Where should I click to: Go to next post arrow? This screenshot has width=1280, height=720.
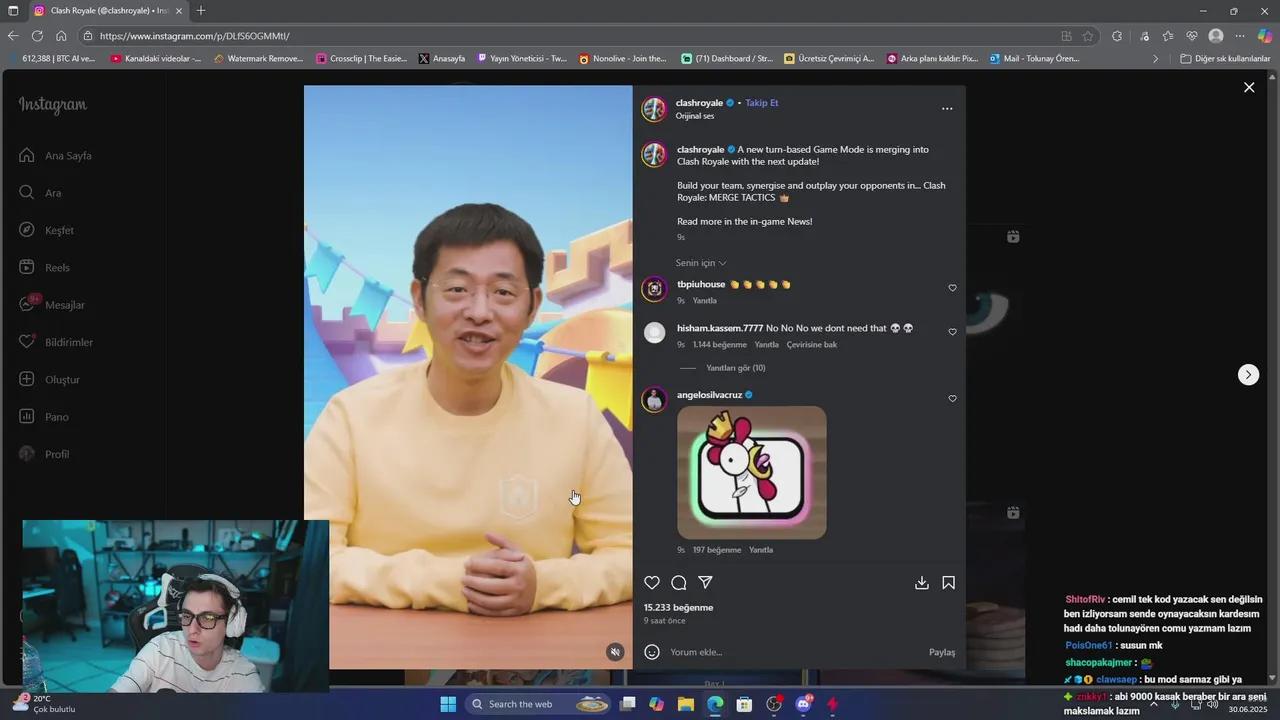pyautogui.click(x=1248, y=374)
